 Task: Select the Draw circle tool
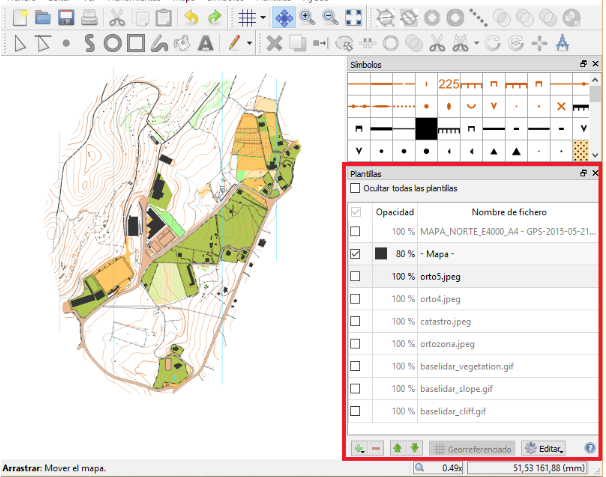pos(112,43)
